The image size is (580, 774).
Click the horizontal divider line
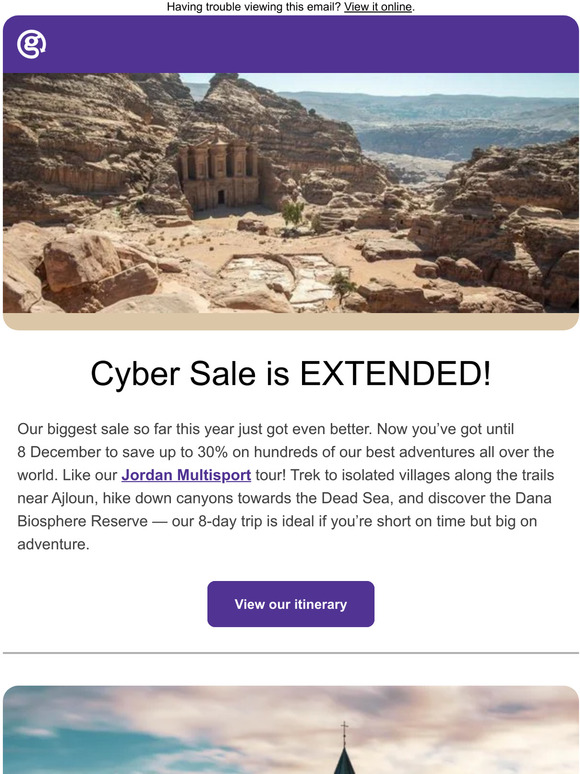[291, 653]
